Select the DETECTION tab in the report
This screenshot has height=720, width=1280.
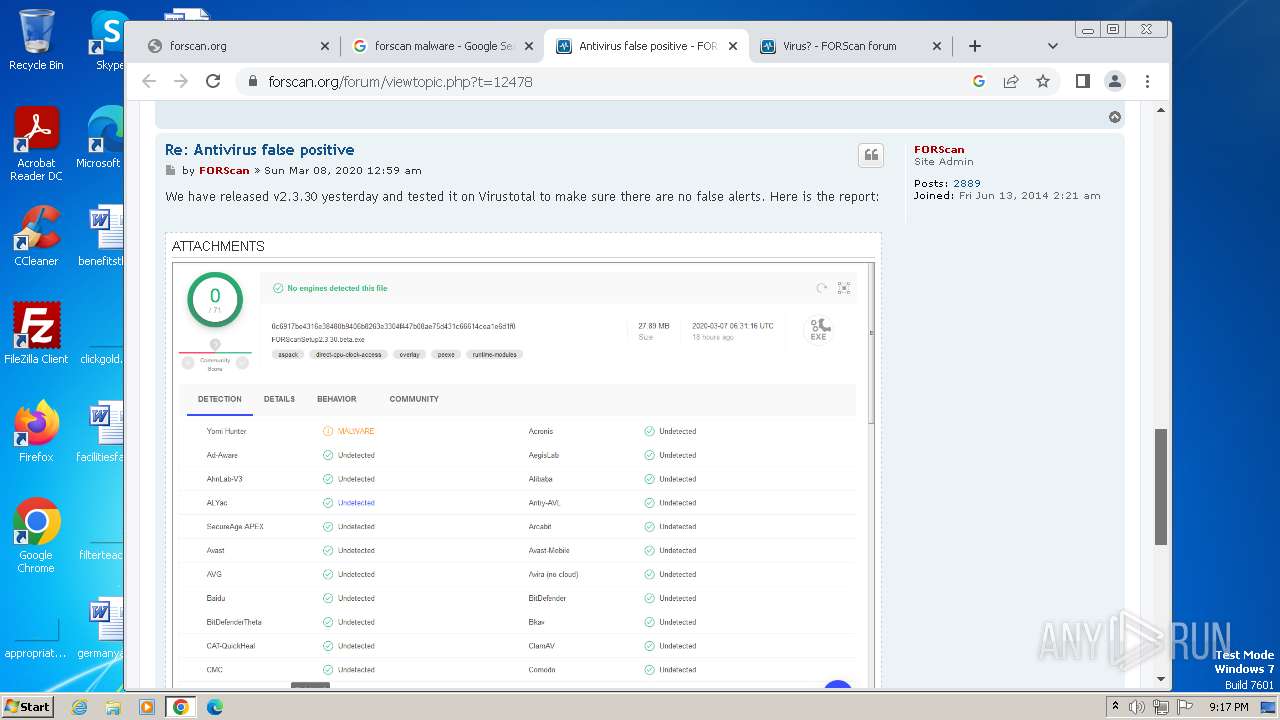[x=220, y=399]
